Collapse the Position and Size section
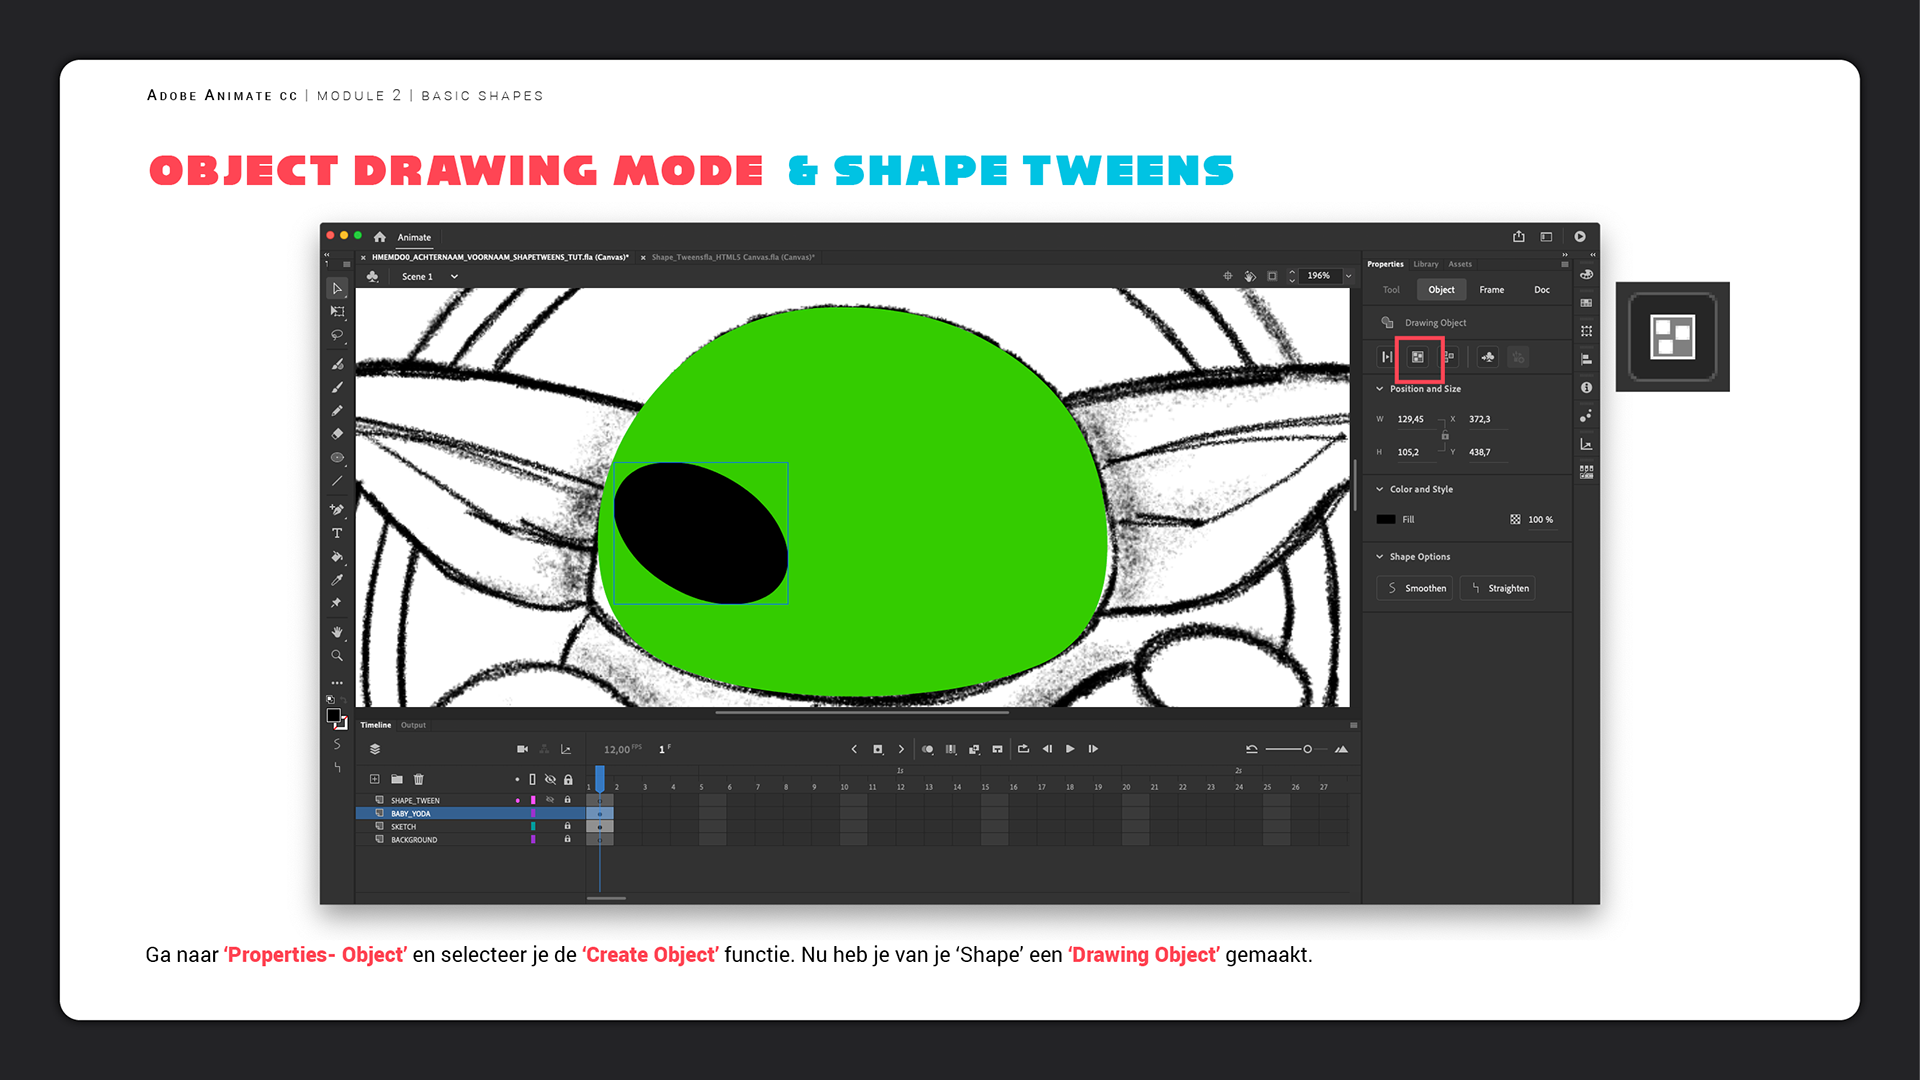This screenshot has width=1920, height=1080. click(x=1380, y=389)
